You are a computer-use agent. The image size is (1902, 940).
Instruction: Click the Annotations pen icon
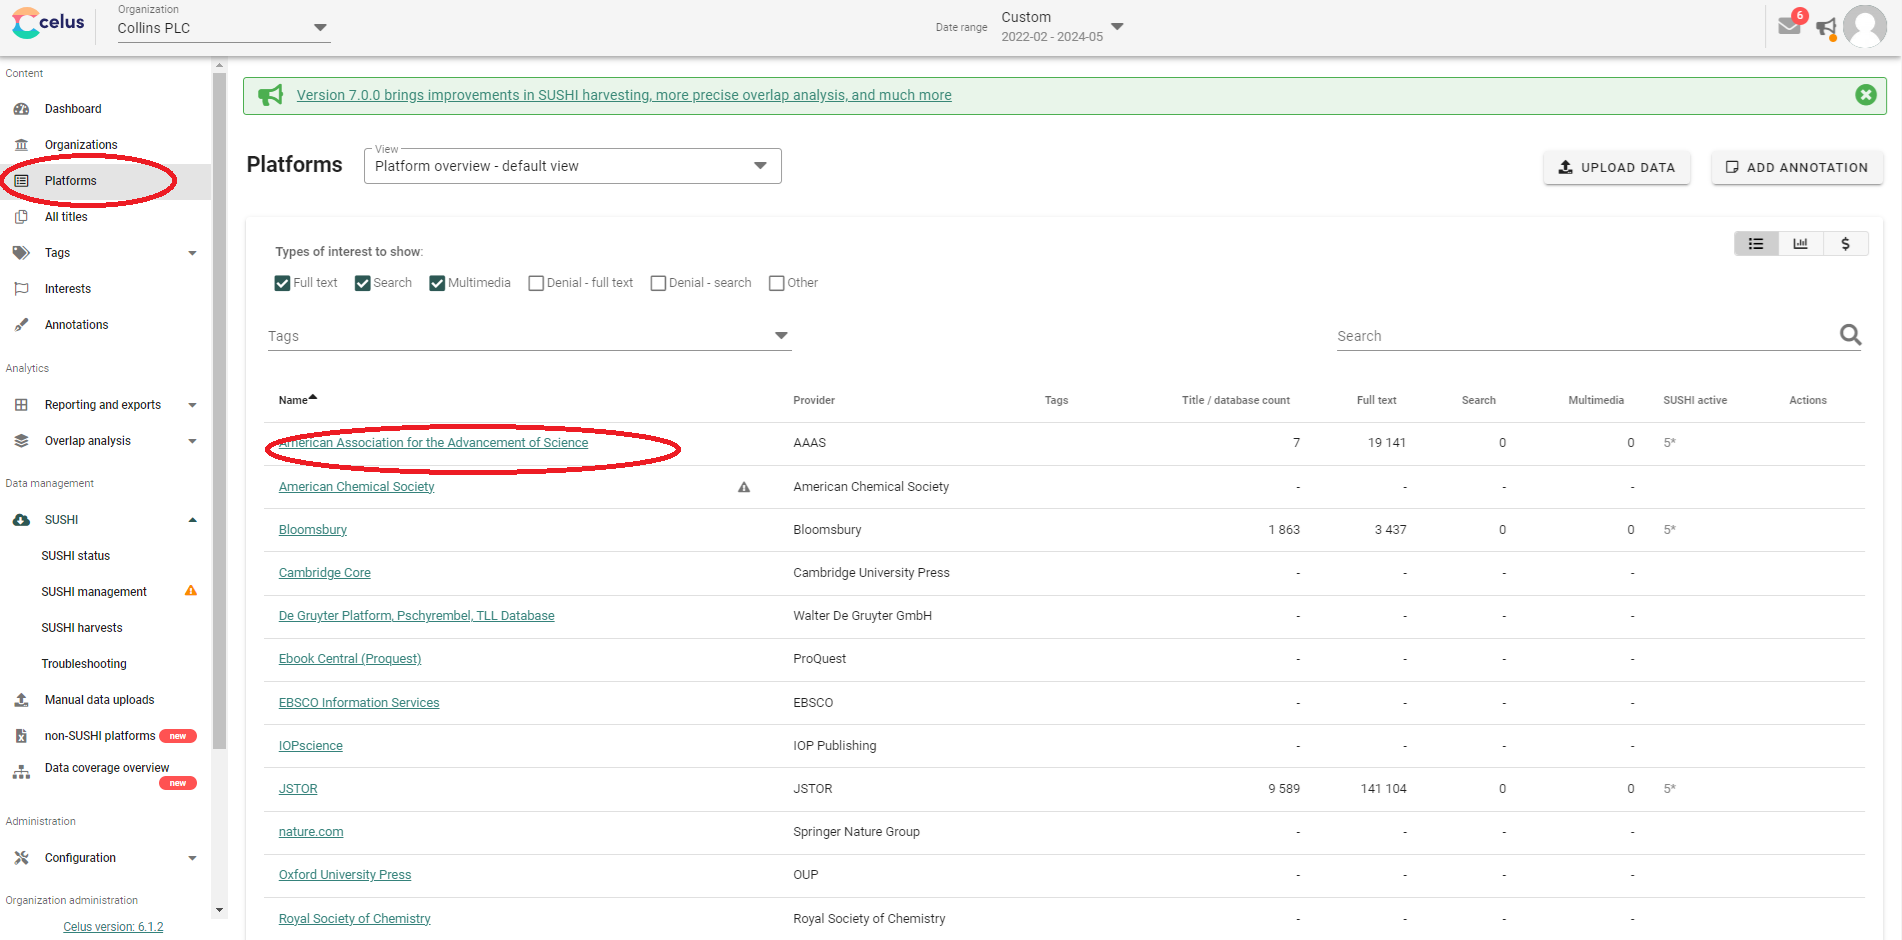click(x=21, y=325)
